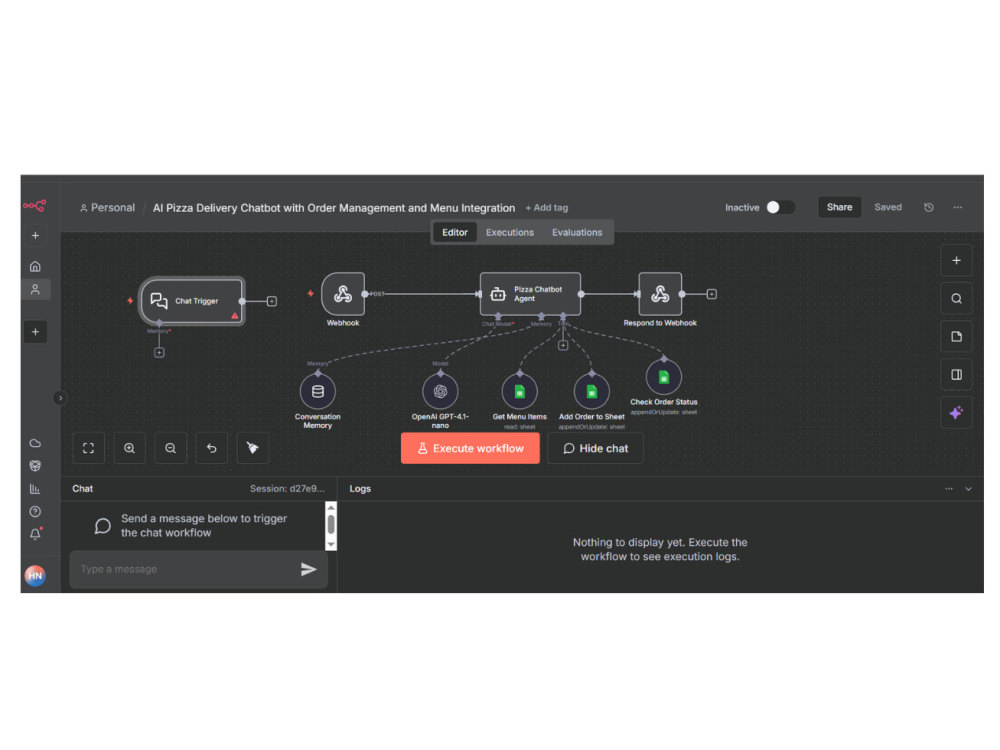Open the Personal user icon in the sidebar

coord(35,290)
